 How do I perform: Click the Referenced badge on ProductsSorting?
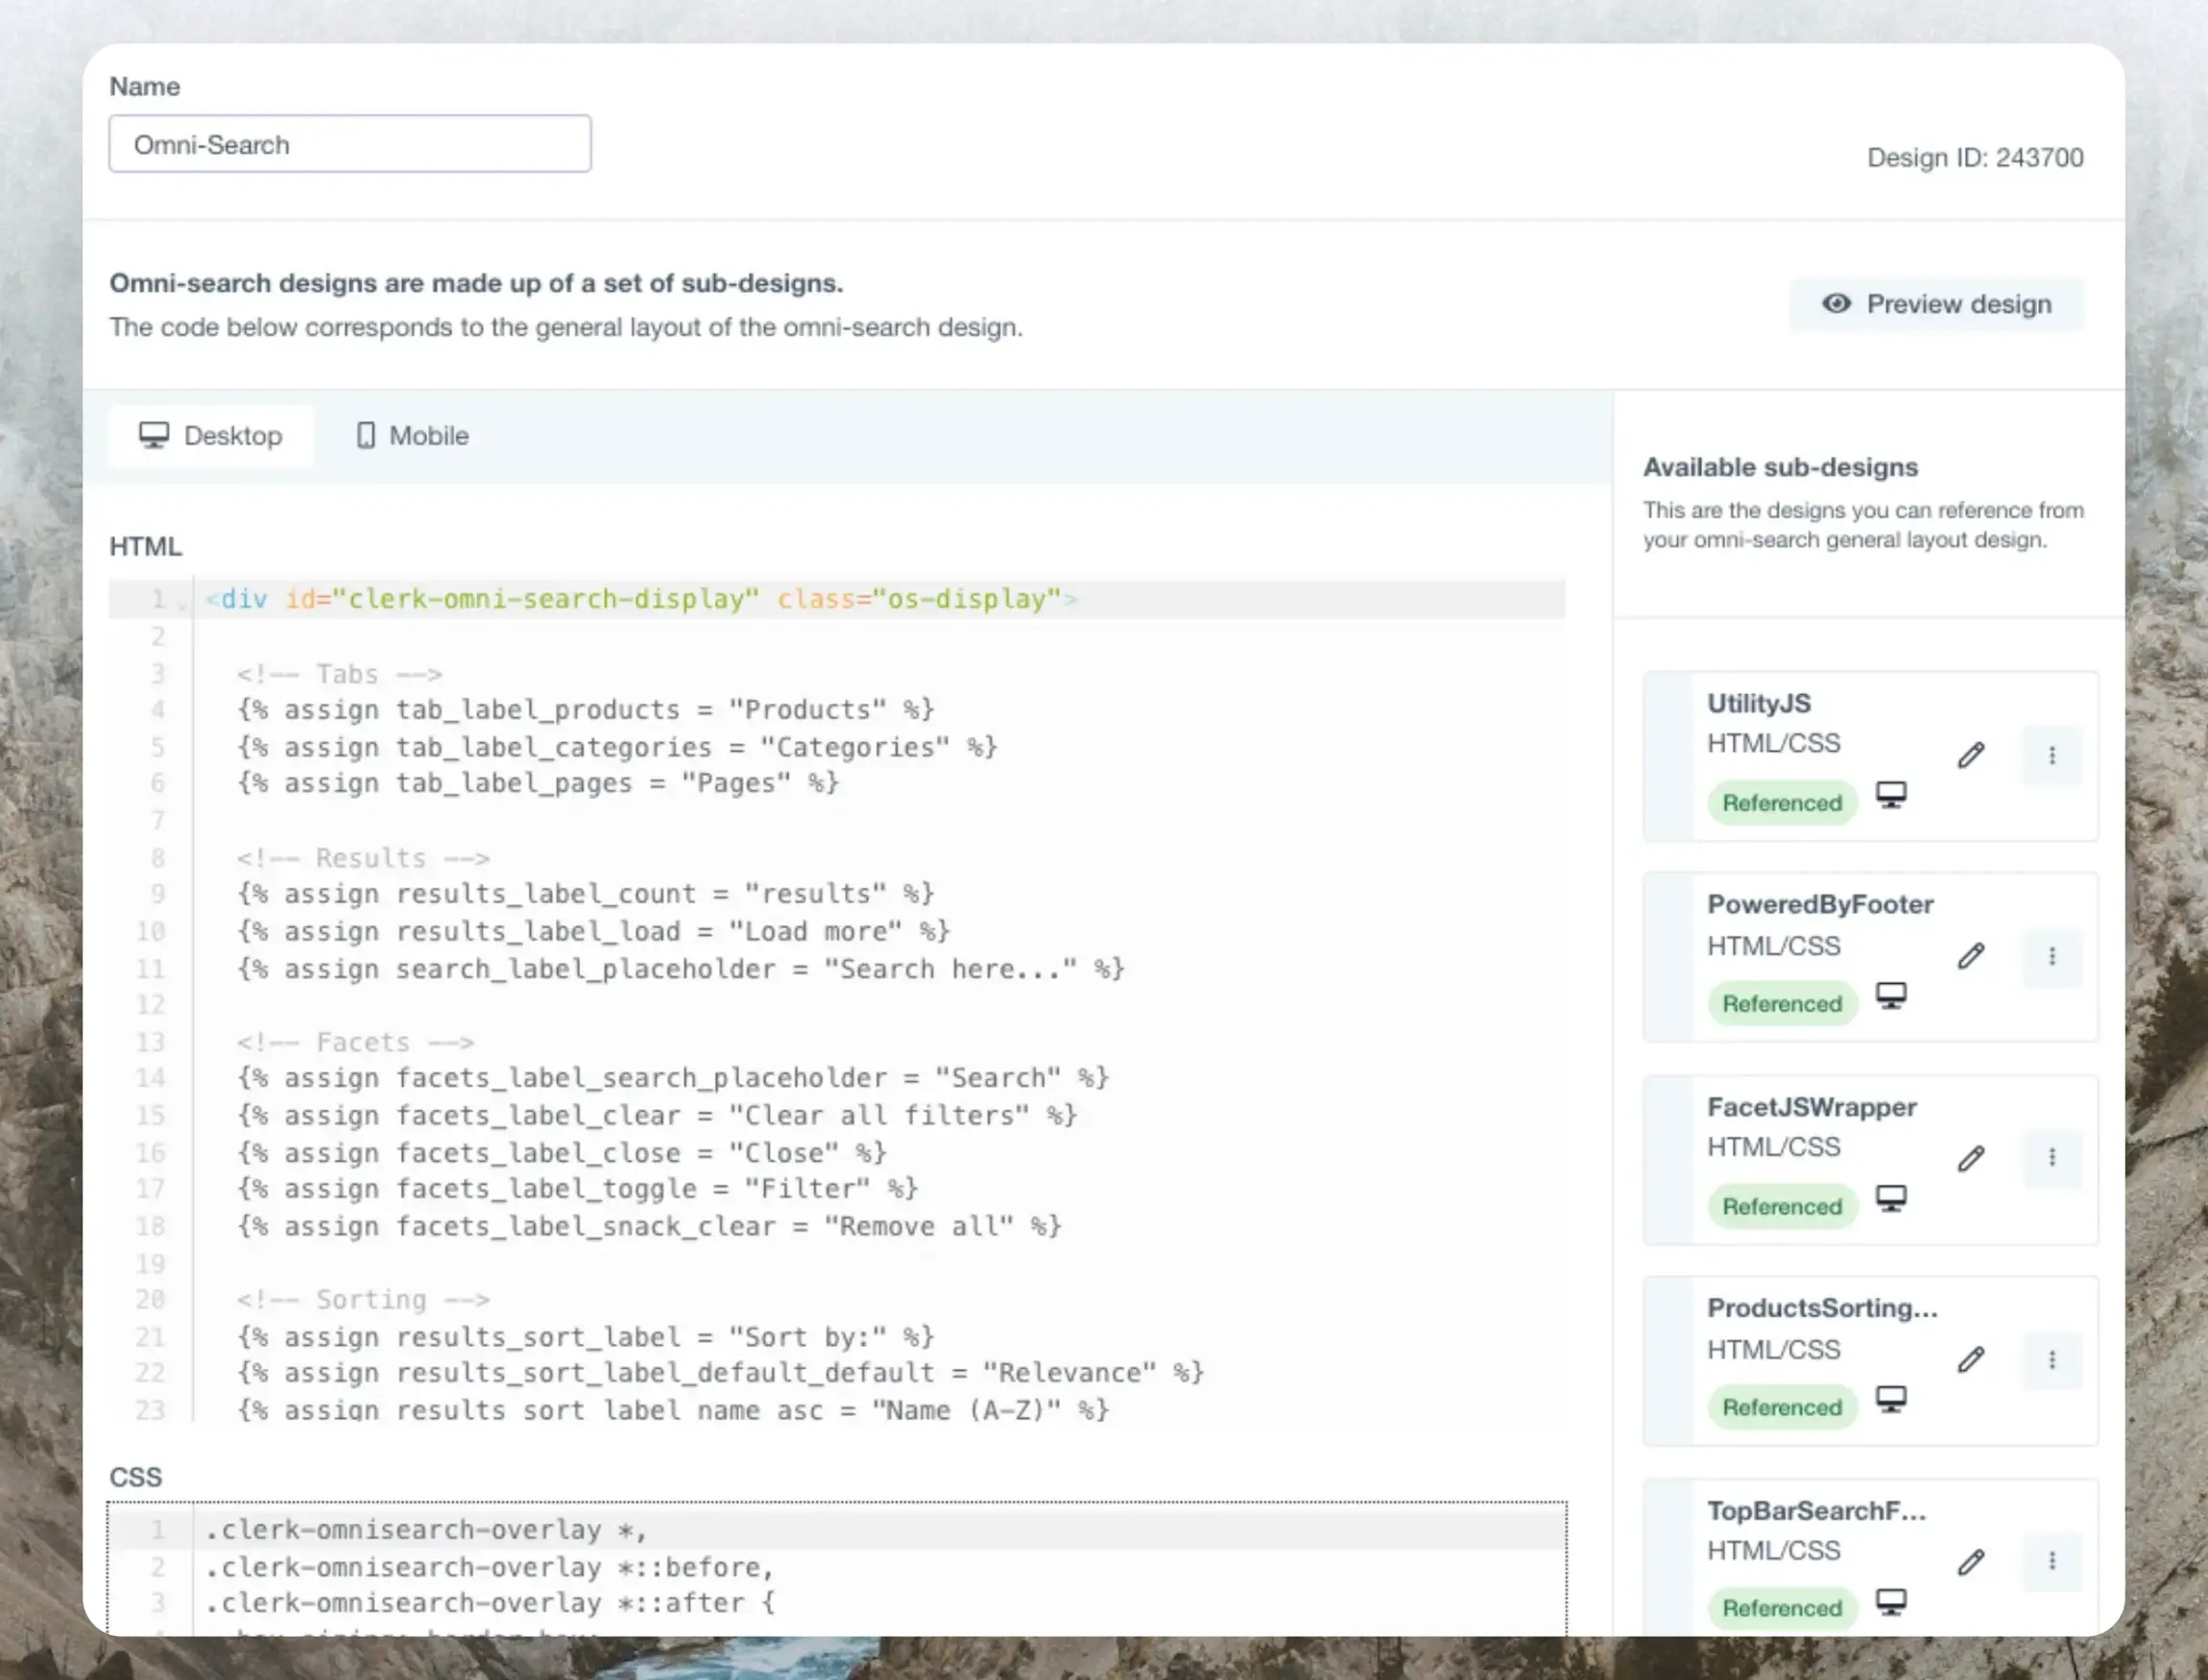tap(1782, 1408)
